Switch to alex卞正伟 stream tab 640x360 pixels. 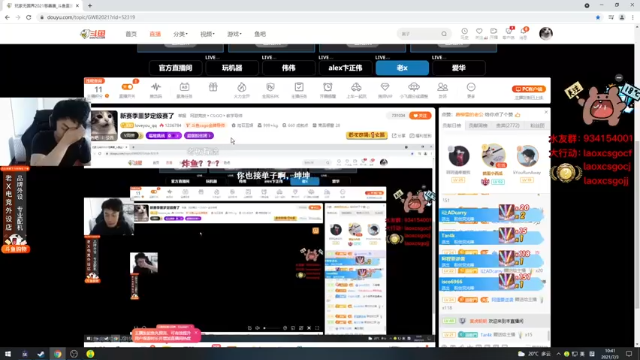coord(345,68)
